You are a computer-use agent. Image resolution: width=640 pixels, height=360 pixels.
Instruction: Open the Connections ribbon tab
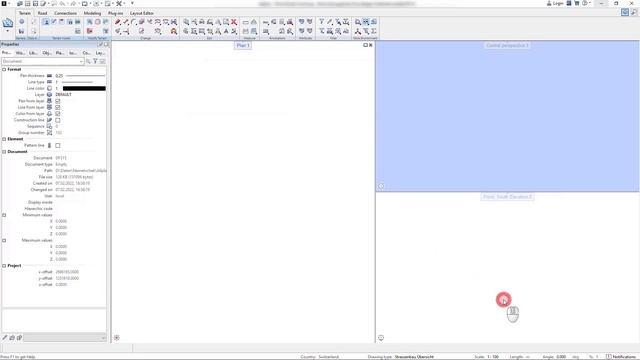[x=65, y=13]
